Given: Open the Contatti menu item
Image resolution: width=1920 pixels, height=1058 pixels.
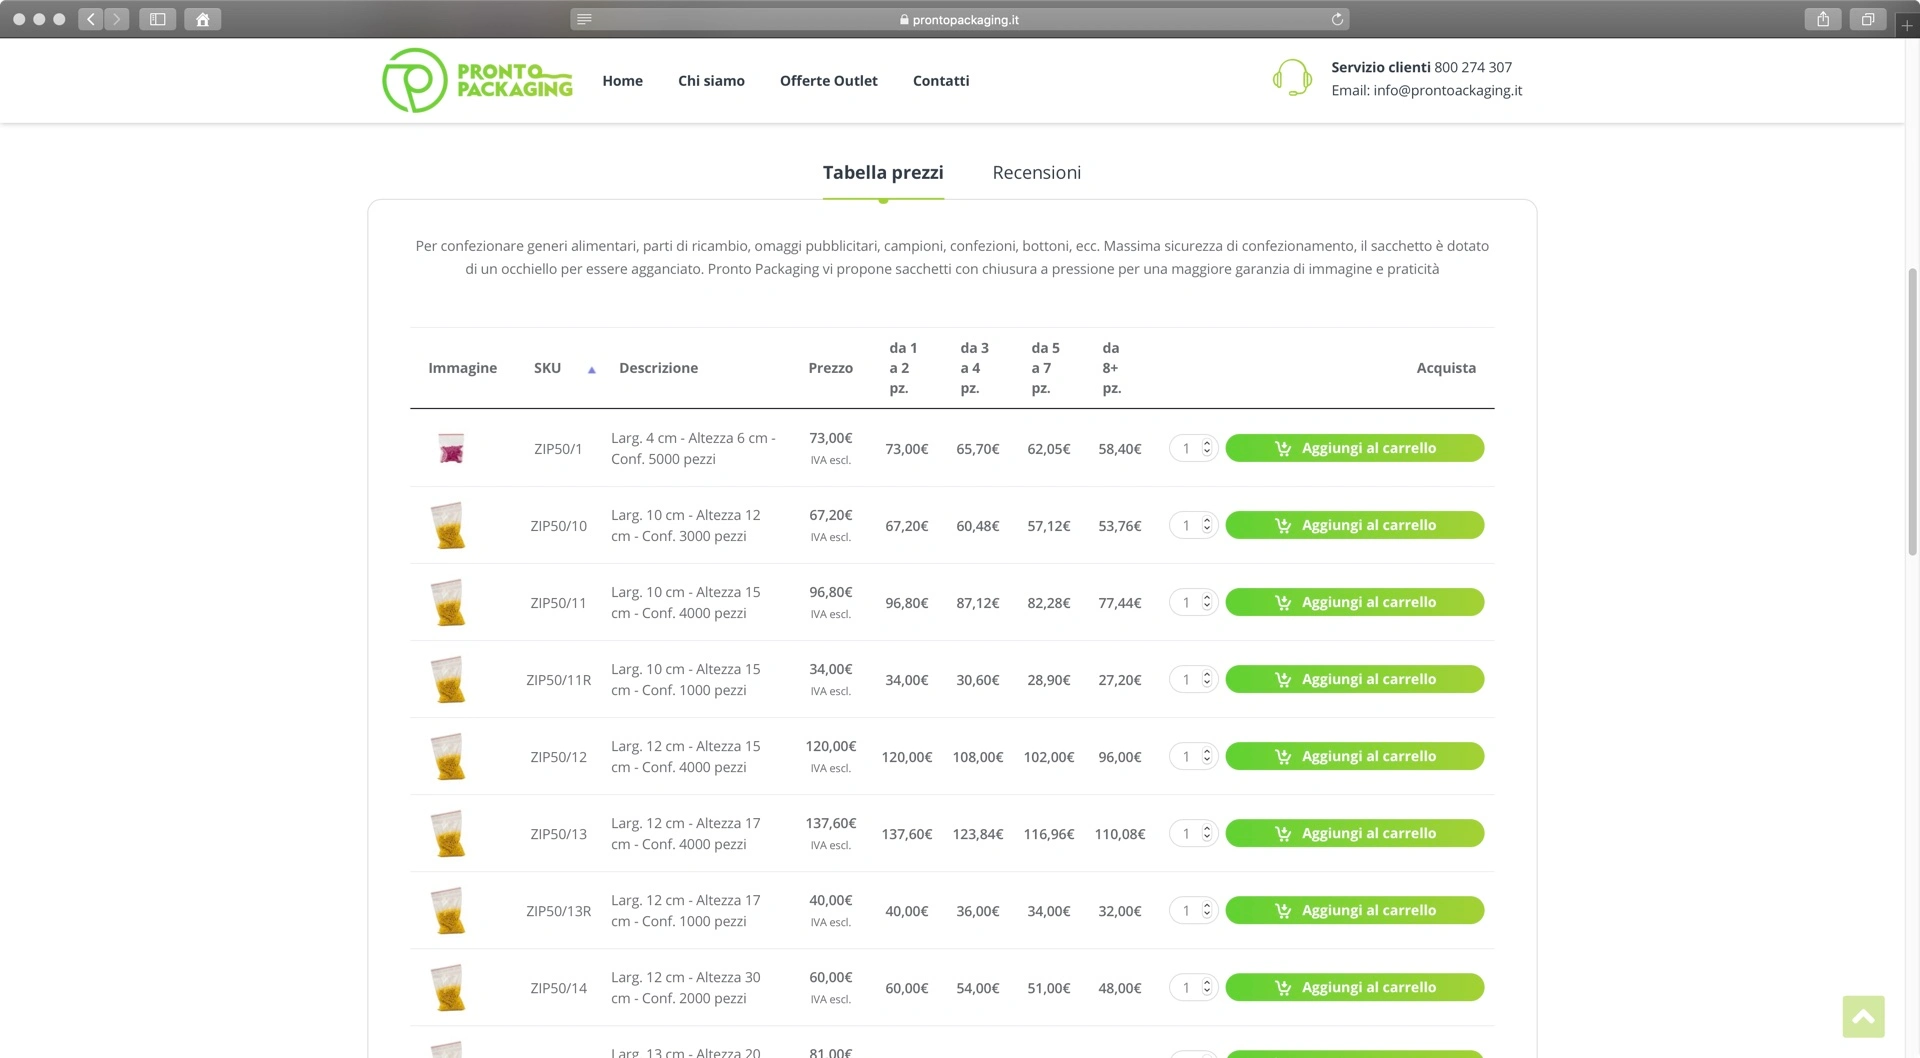Looking at the screenshot, I should pyautogui.click(x=941, y=81).
